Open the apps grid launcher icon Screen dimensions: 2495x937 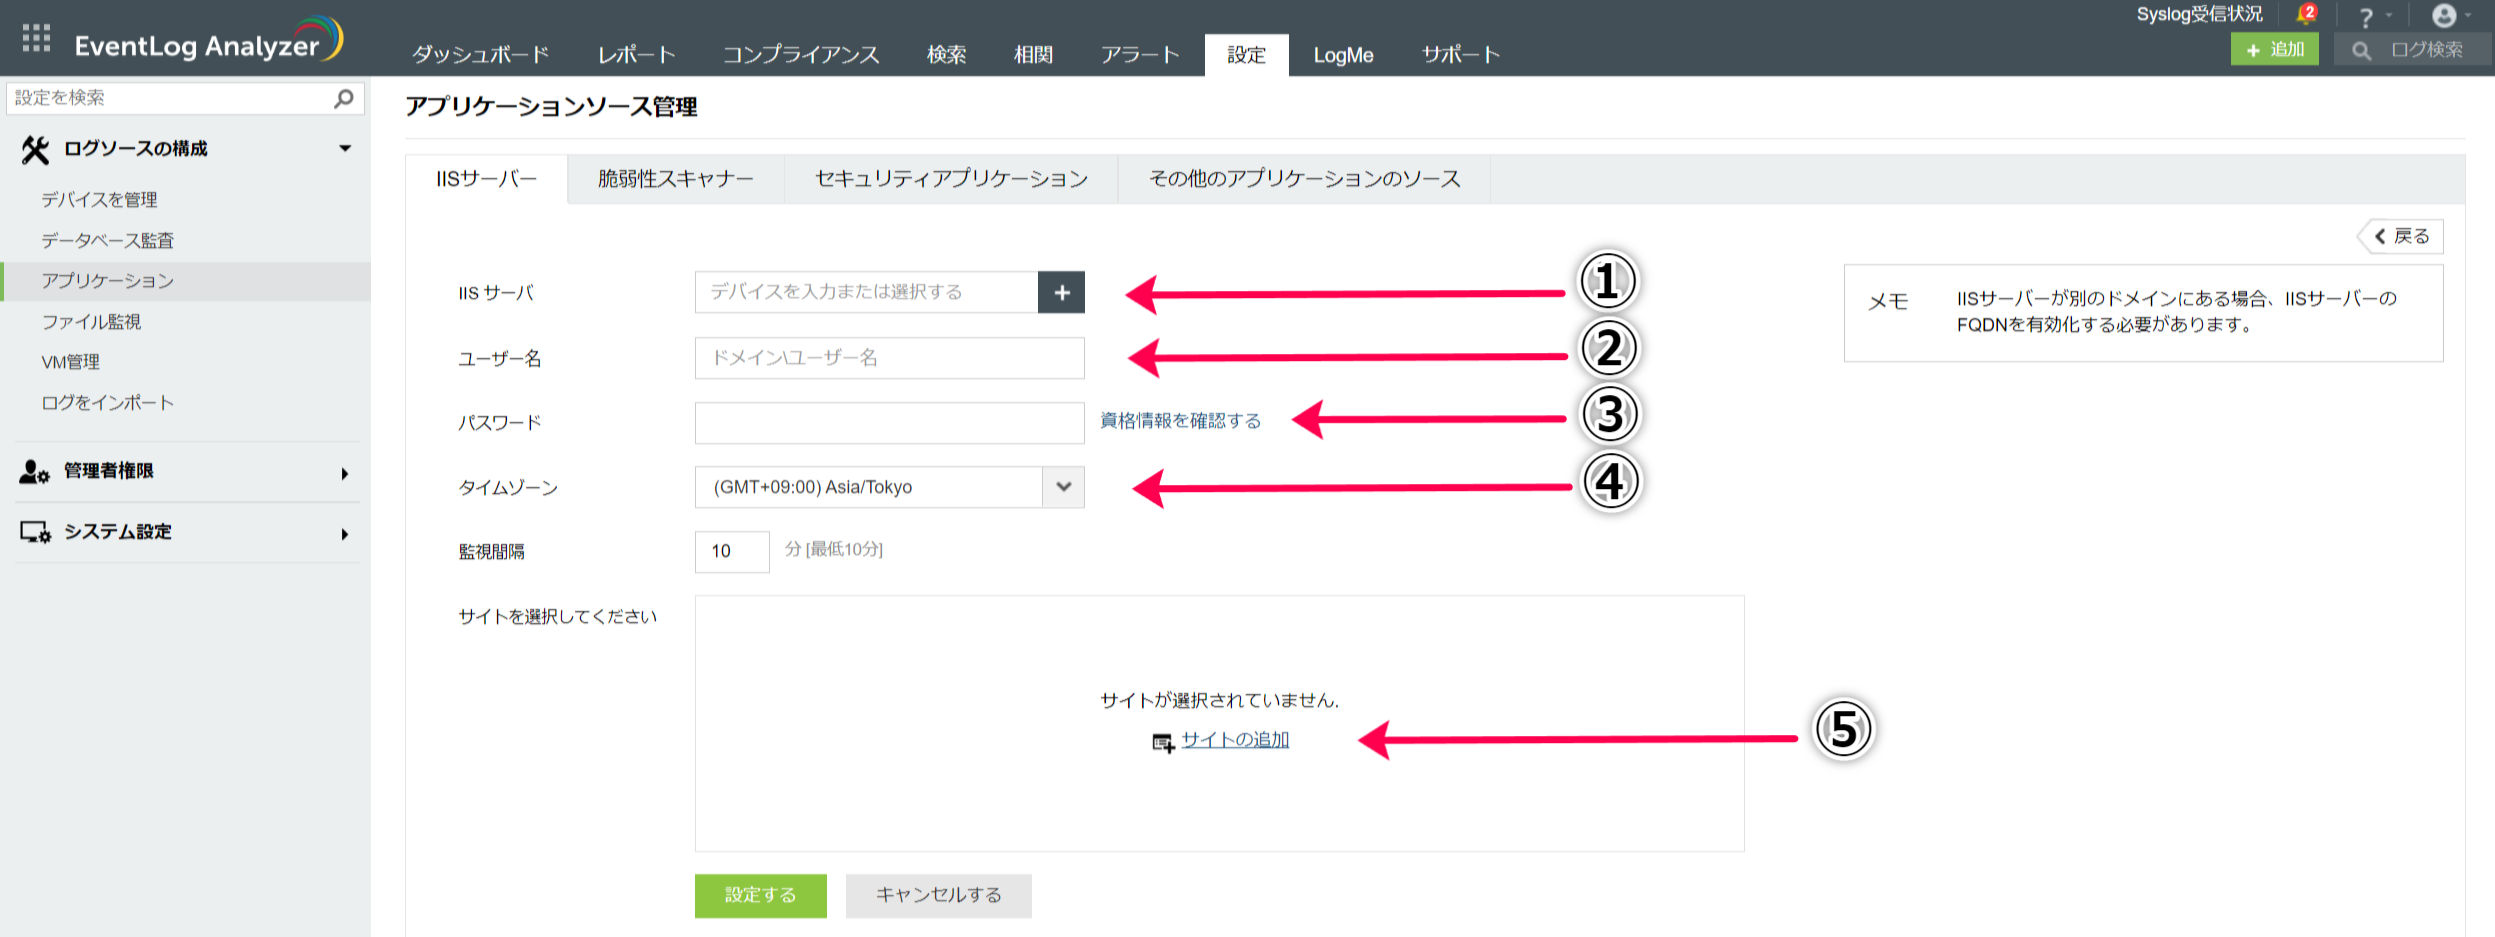pos(36,38)
